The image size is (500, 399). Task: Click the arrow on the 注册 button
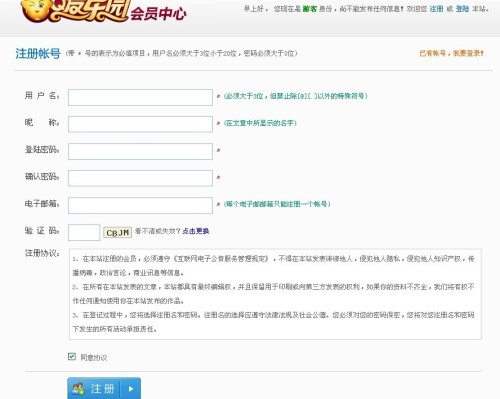(131, 389)
